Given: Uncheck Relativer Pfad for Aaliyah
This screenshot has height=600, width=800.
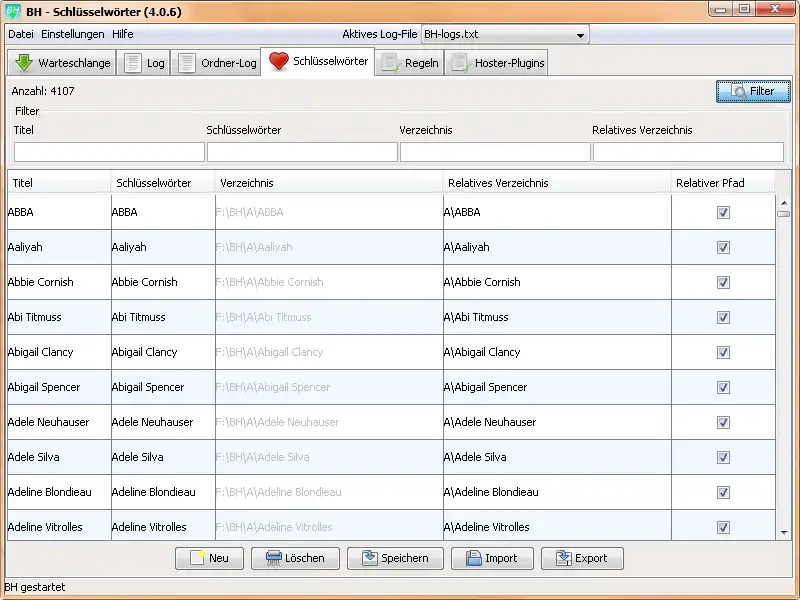Looking at the screenshot, I should coord(723,247).
